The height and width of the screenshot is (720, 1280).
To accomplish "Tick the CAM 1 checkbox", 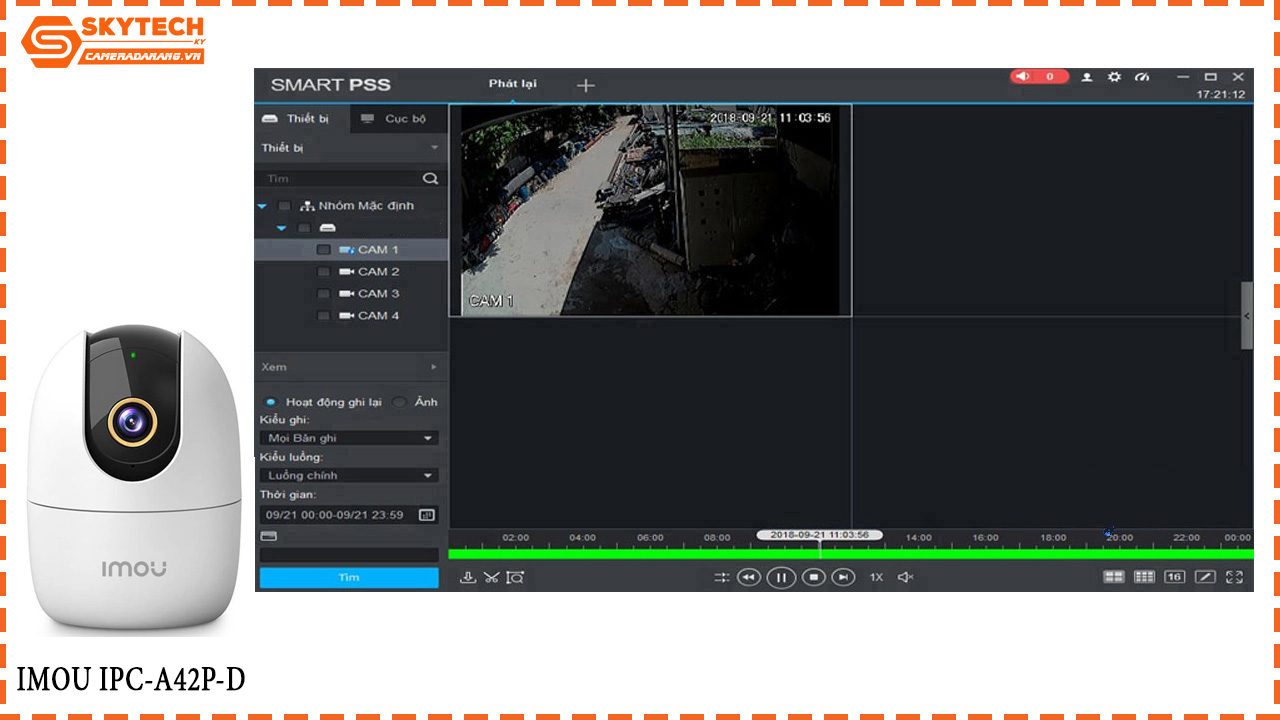I will [x=323, y=249].
